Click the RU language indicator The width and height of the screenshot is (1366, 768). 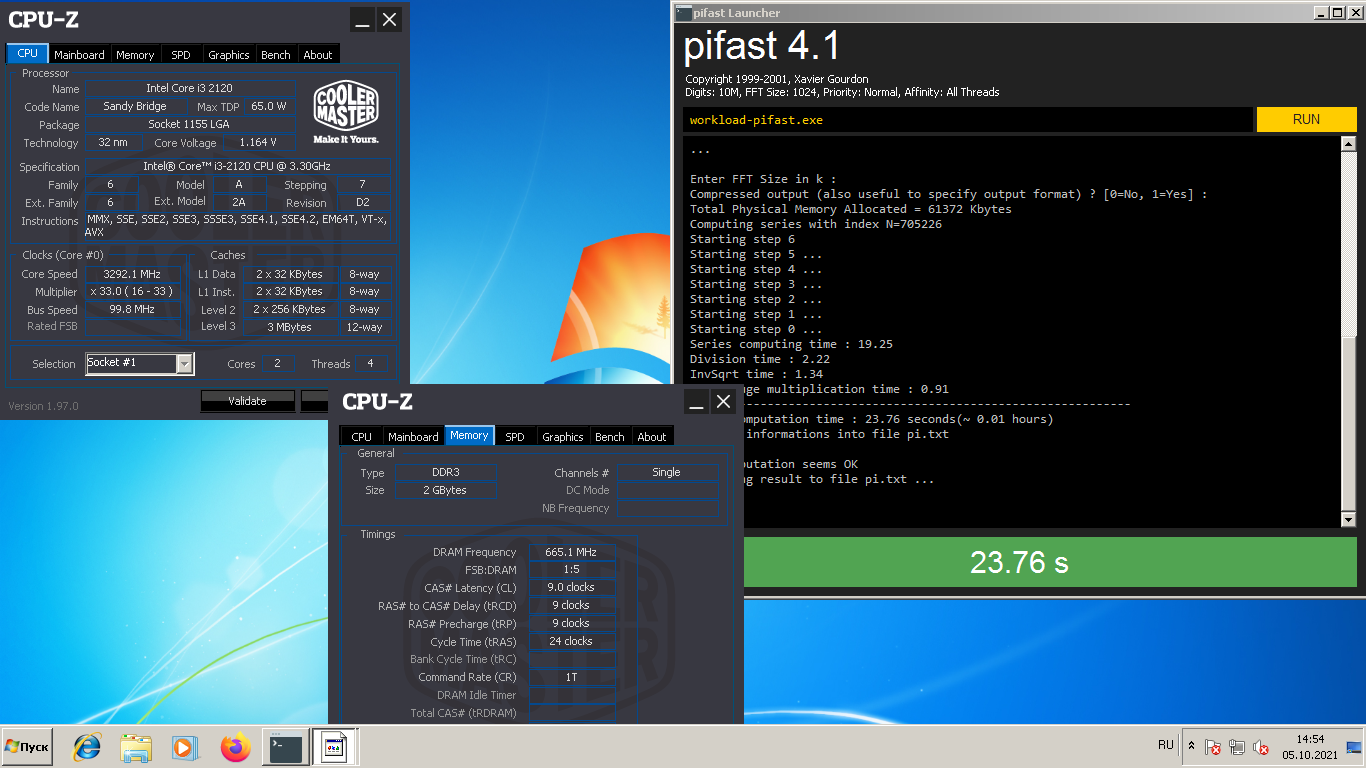1165,746
